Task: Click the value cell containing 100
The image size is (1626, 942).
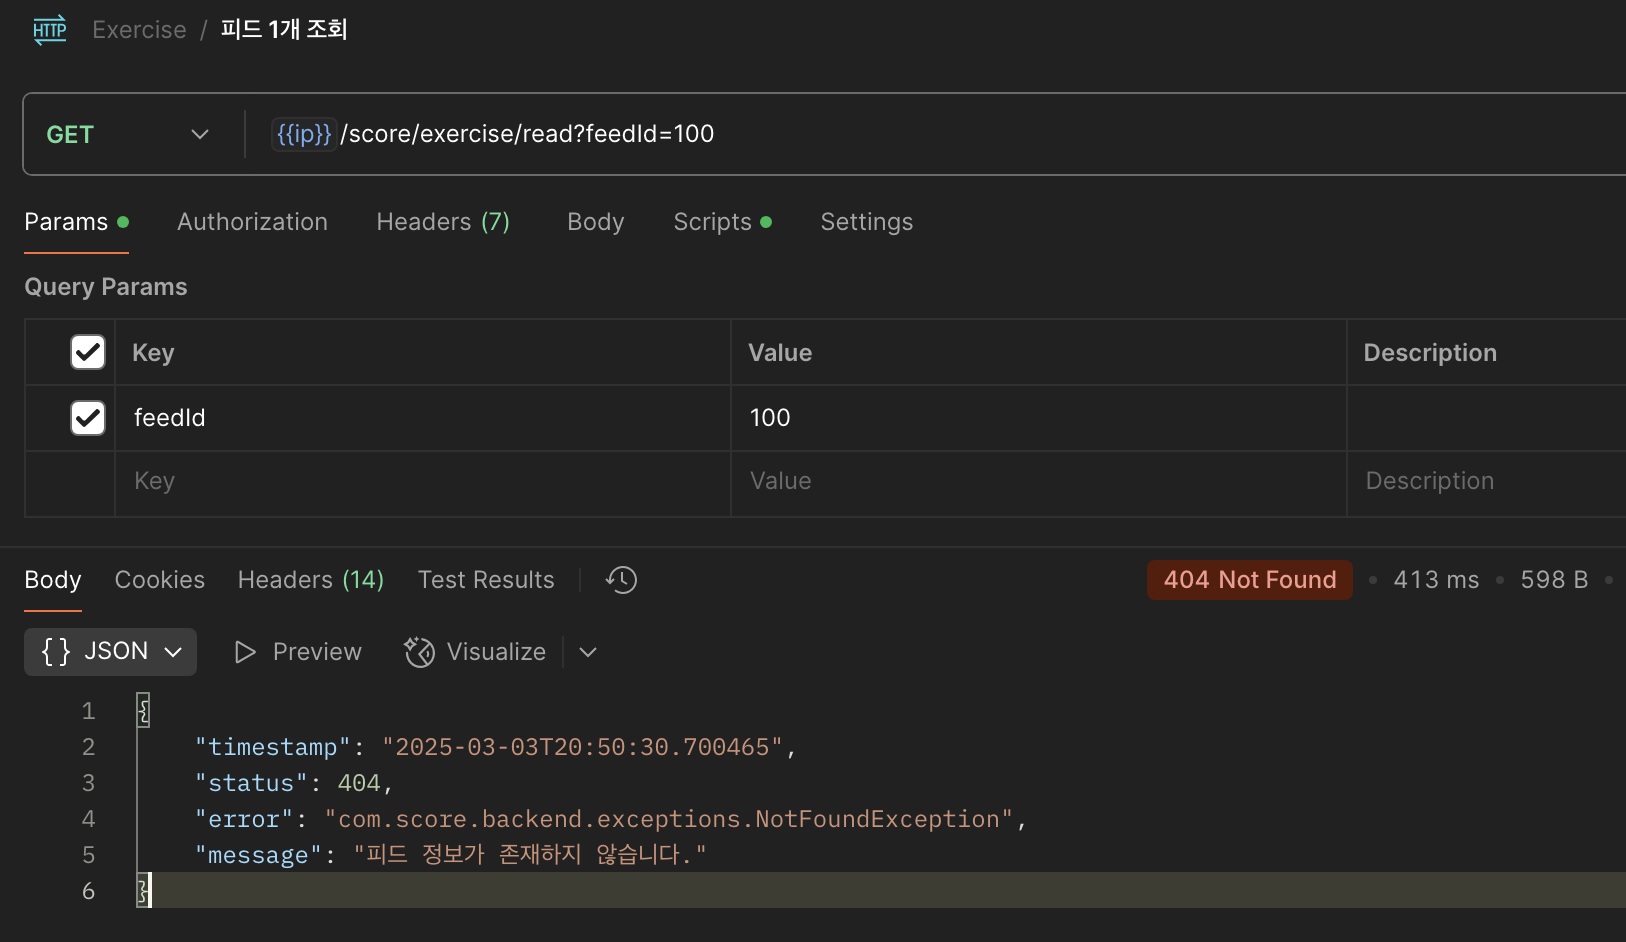Action: 1039,418
